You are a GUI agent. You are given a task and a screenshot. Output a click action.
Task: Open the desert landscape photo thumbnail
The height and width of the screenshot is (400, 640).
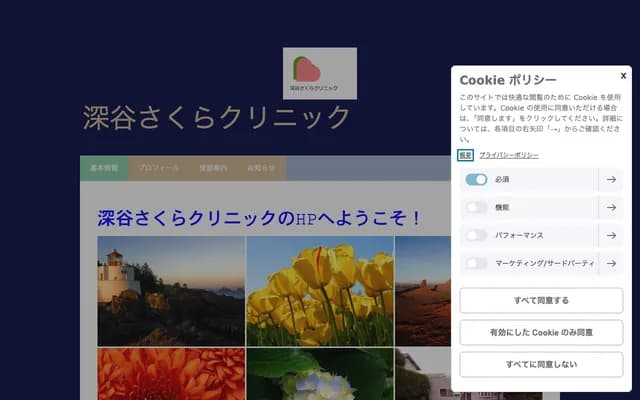pyautogui.click(x=423, y=291)
